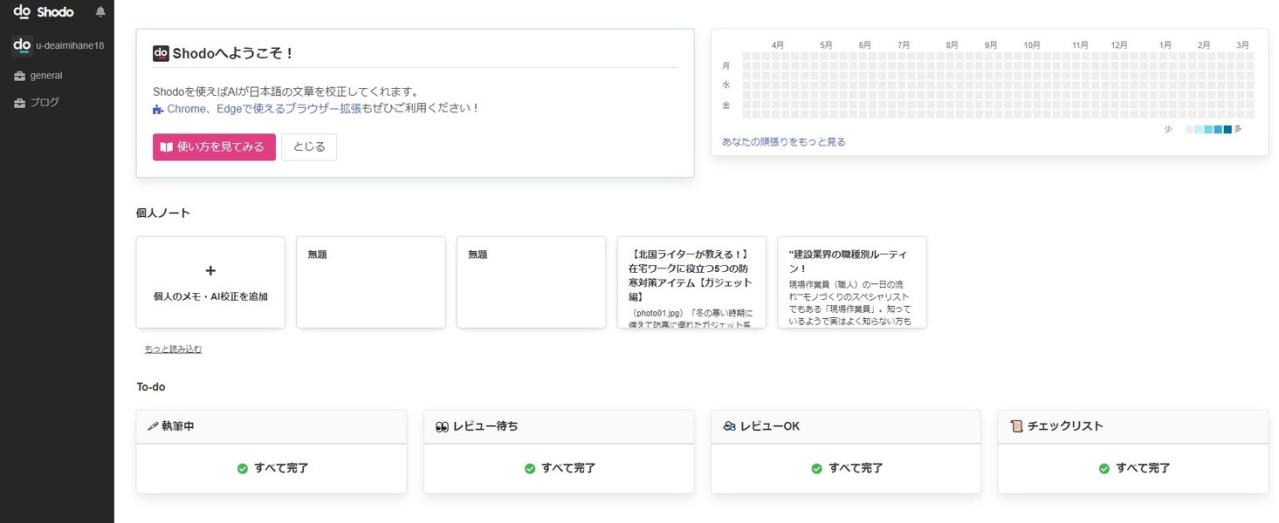Click the 個人ノート section heading
The width and height of the screenshot is (1279, 523).
point(163,213)
